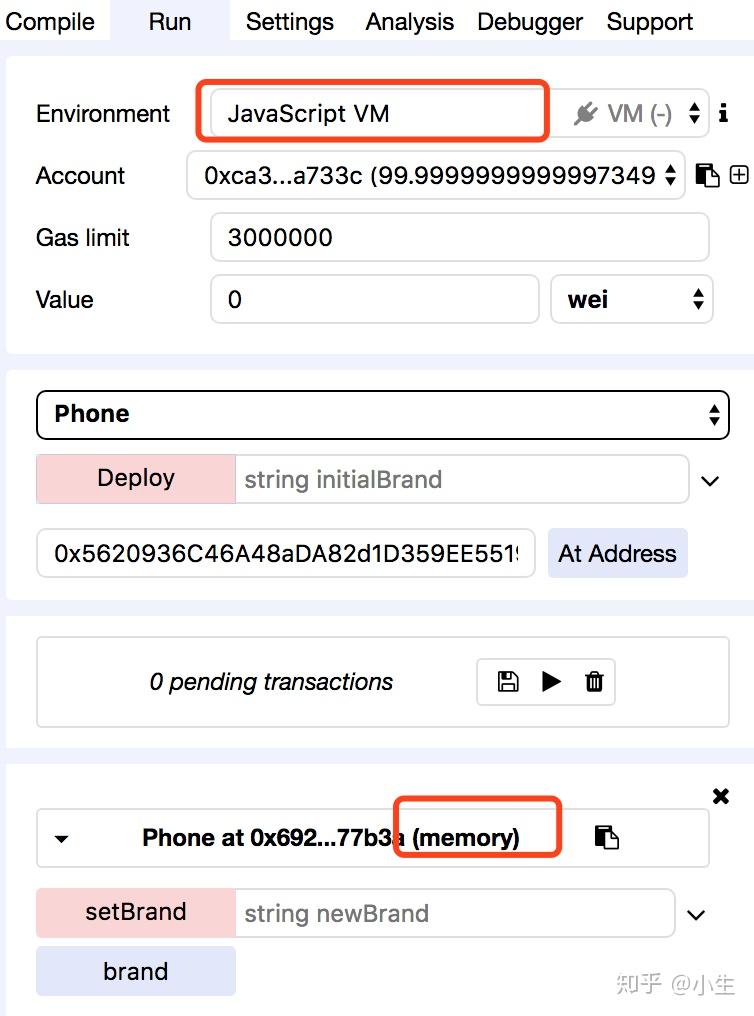Open the Environment JavaScript VM dropdown
The width and height of the screenshot is (754, 1016).
(x=459, y=113)
